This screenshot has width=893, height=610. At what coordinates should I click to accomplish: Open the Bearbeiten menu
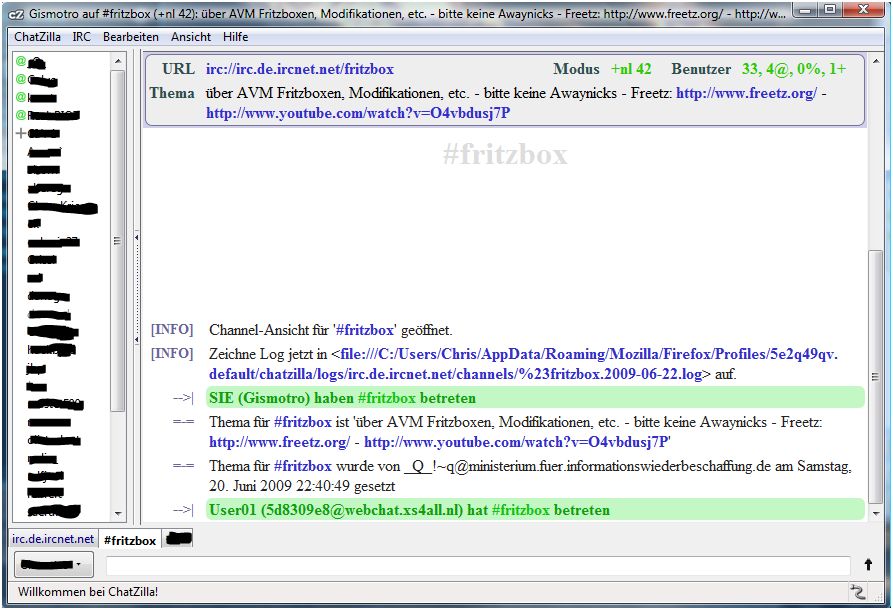131,37
